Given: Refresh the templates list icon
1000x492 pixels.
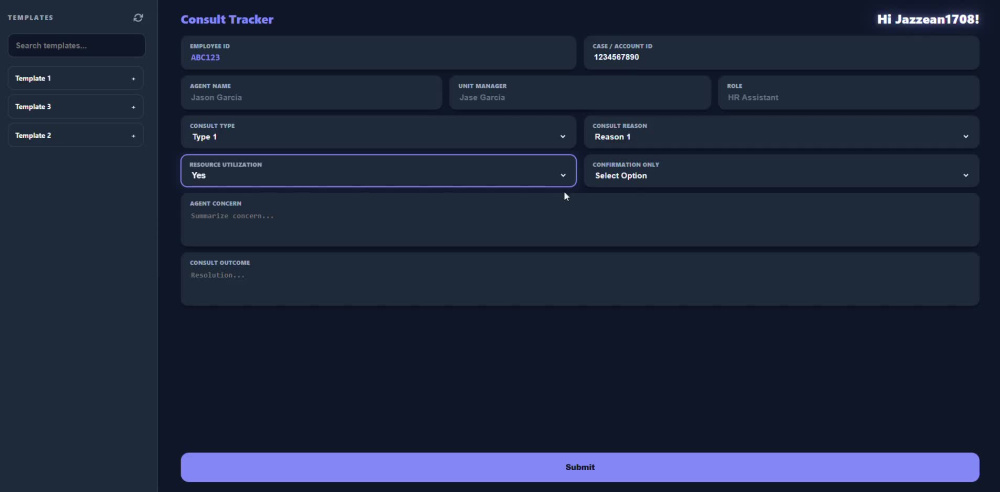Looking at the screenshot, I should click(138, 18).
